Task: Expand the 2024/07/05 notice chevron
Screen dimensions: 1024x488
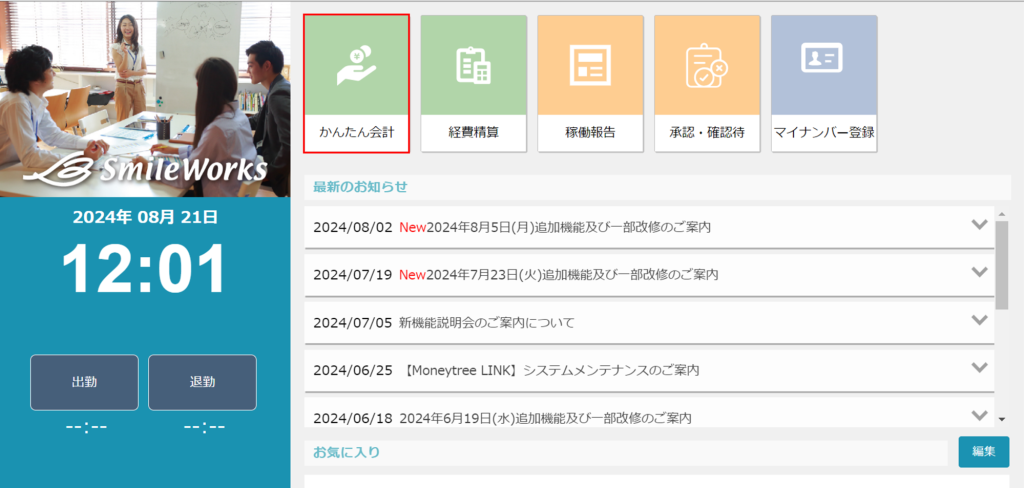Action: coord(979,319)
